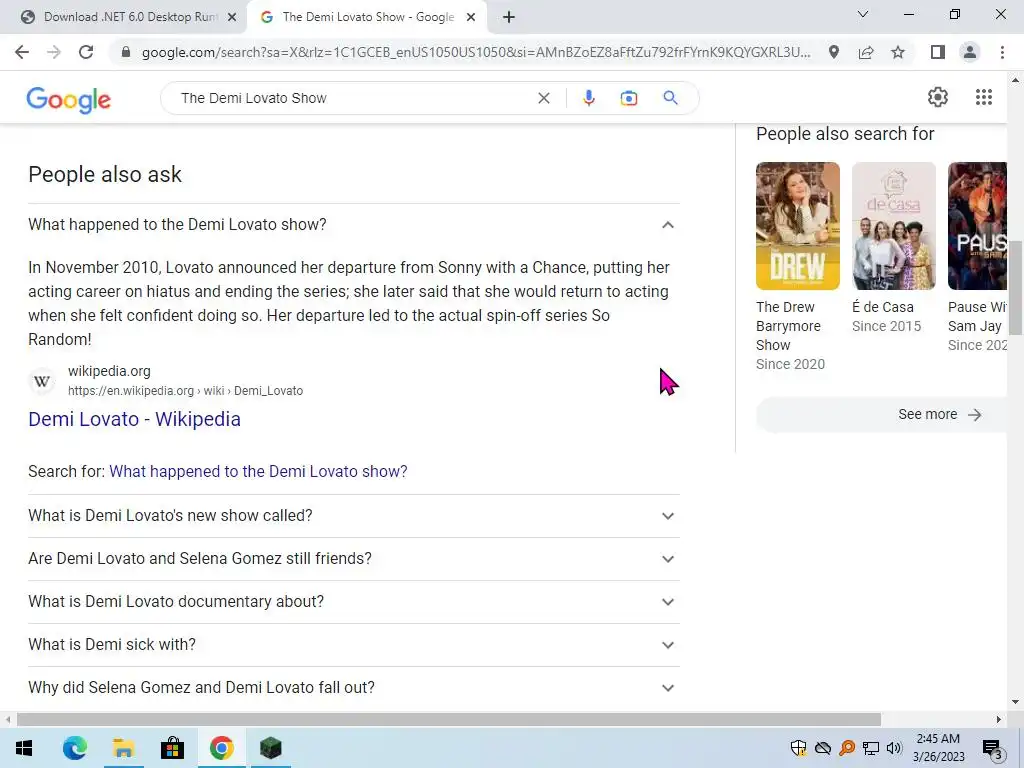Screen dimensions: 1024x768
Task: Open Google apps grid
Action: tap(984, 97)
